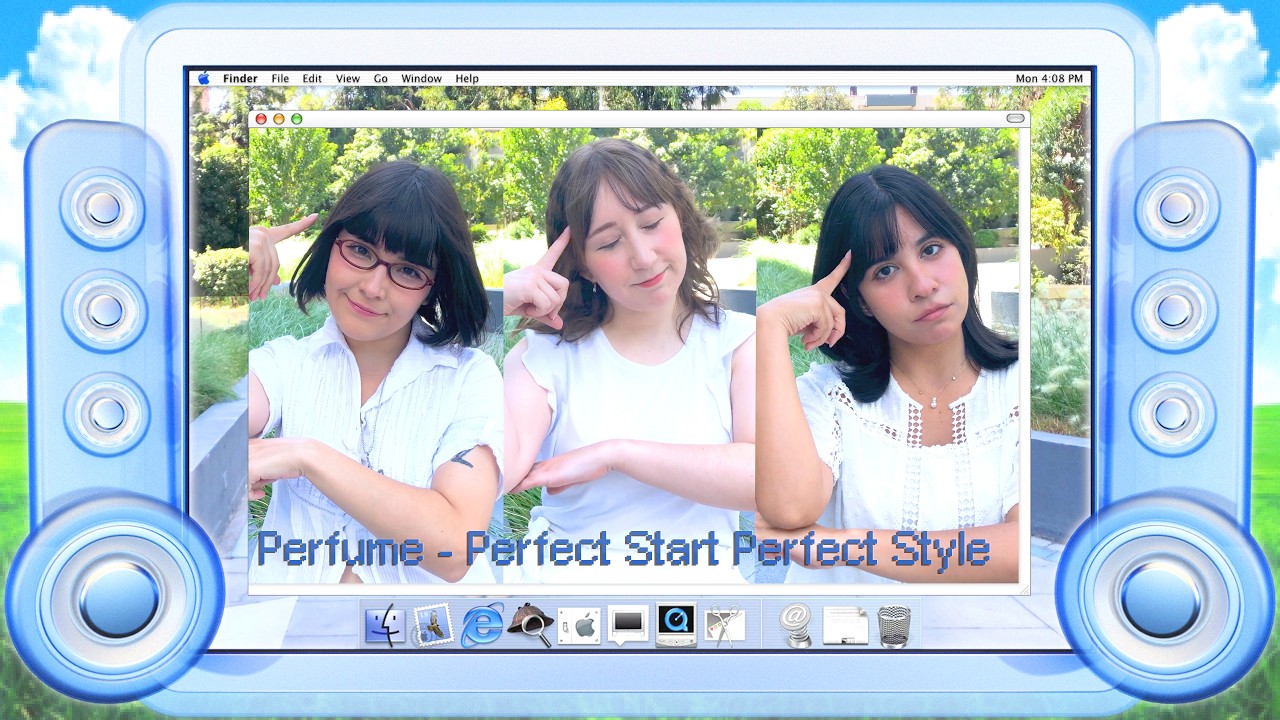The height and width of the screenshot is (720, 1280).
Task: Open the Trash in the dock
Action: [x=894, y=626]
